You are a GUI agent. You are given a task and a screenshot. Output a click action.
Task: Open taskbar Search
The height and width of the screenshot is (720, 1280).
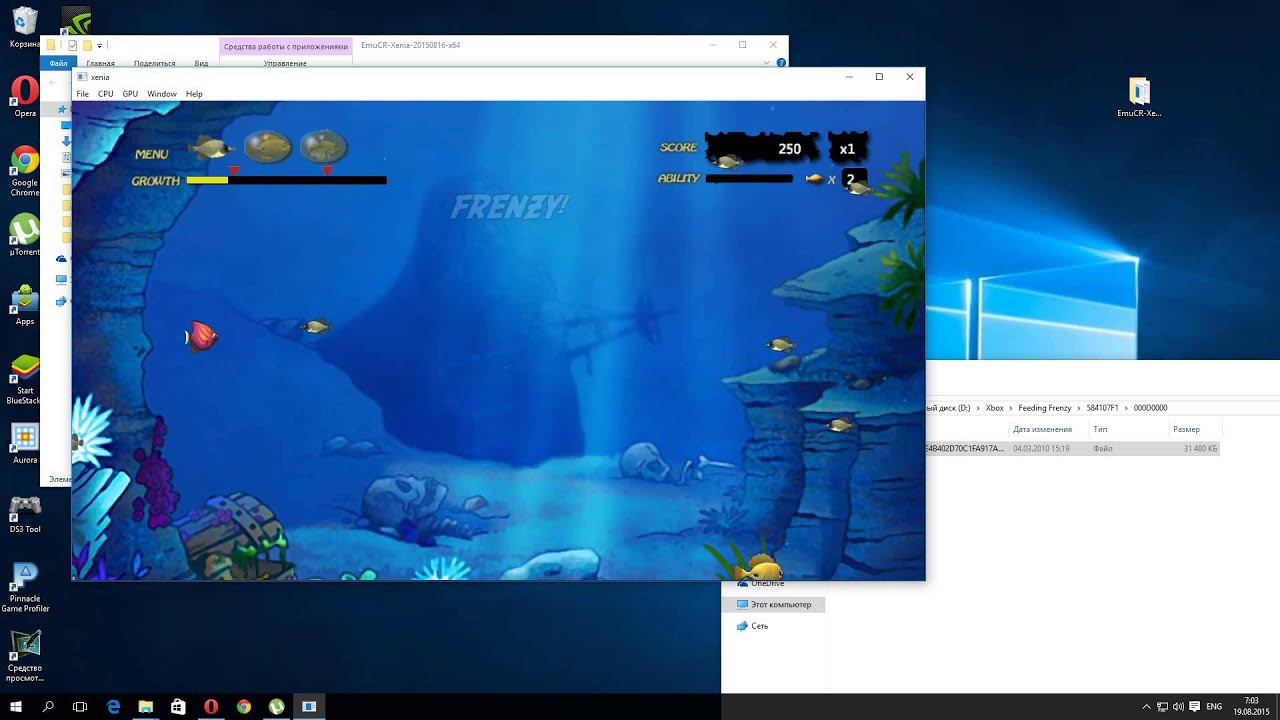coord(48,706)
